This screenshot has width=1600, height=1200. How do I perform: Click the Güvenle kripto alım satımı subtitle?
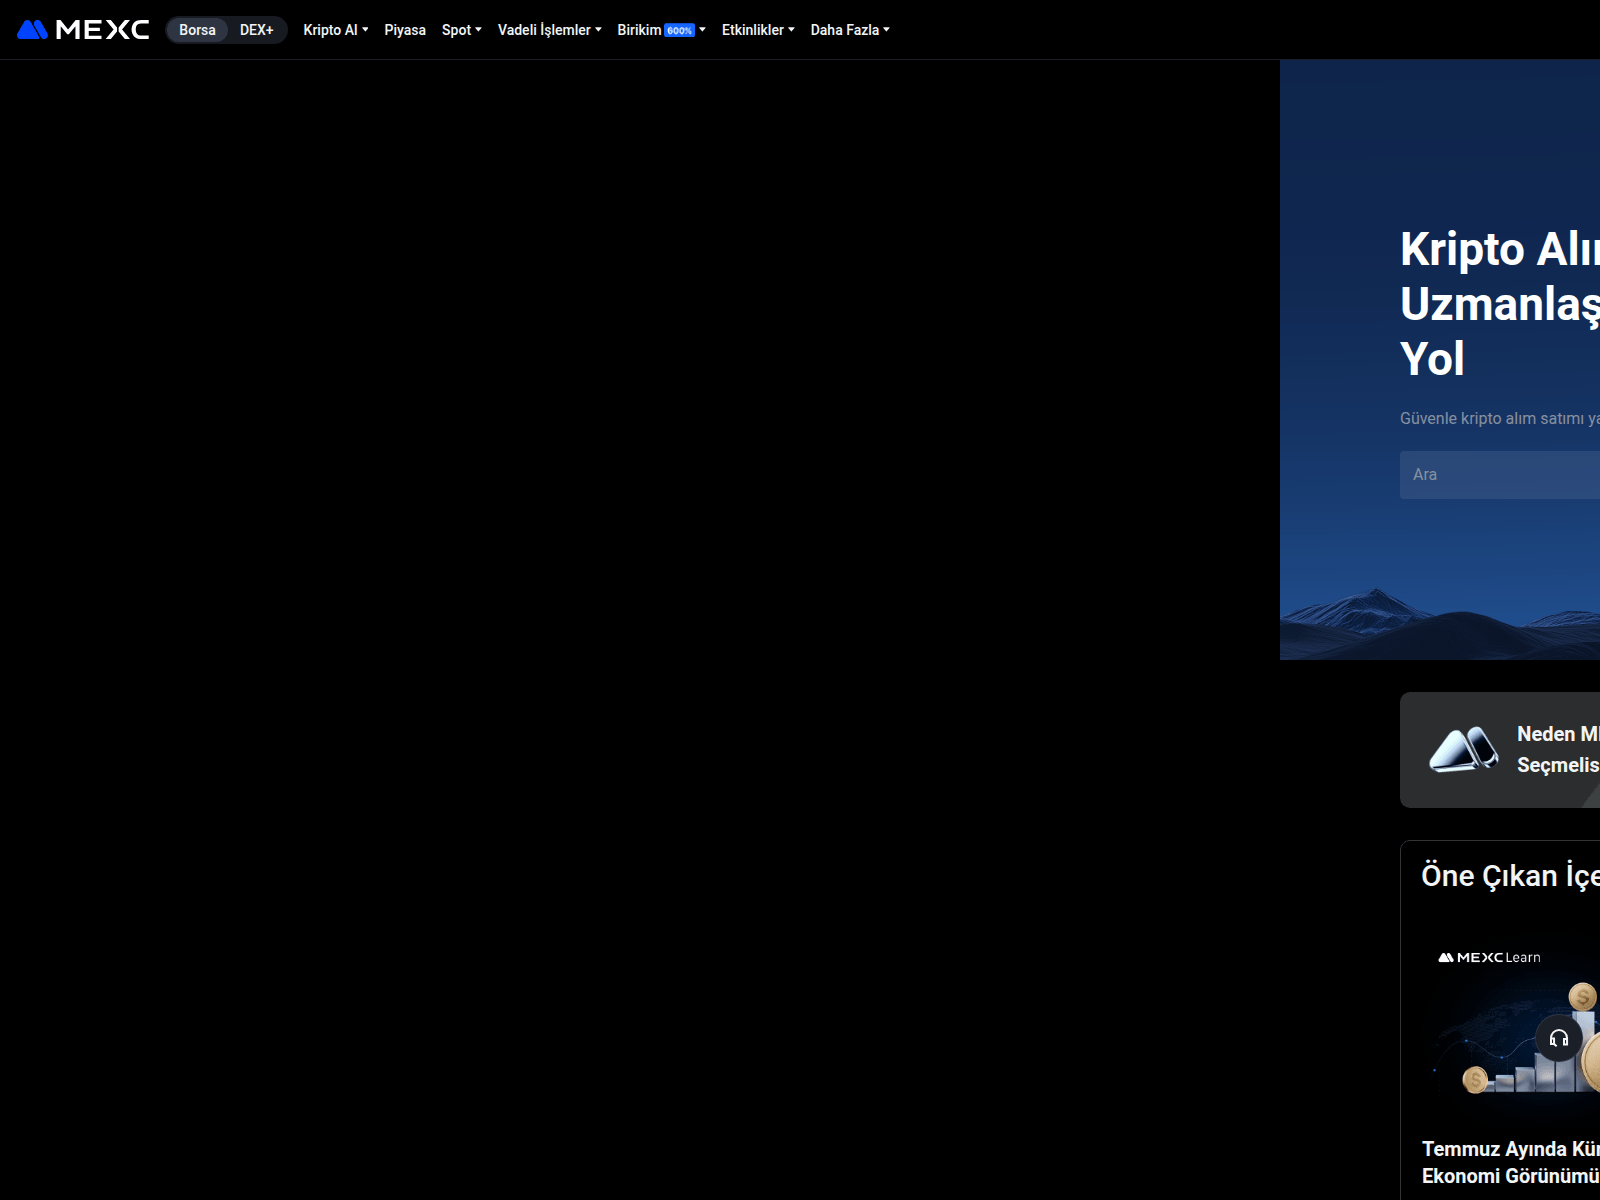tap(1500, 418)
